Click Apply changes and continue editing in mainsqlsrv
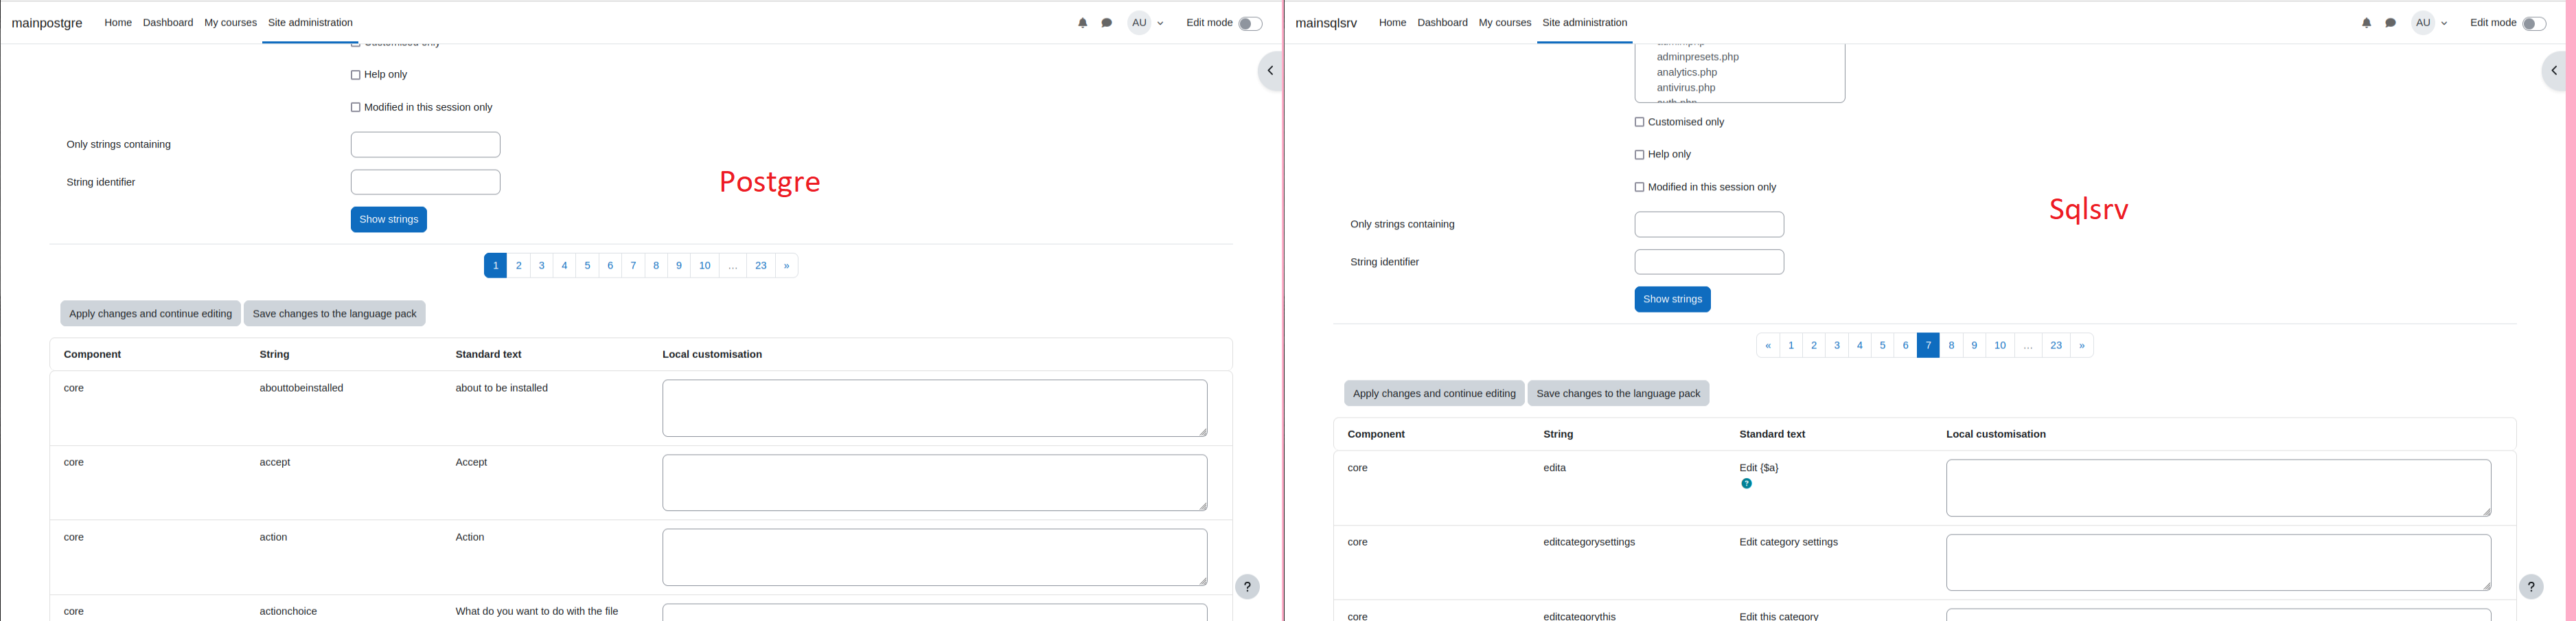2576x621 pixels. point(1434,394)
